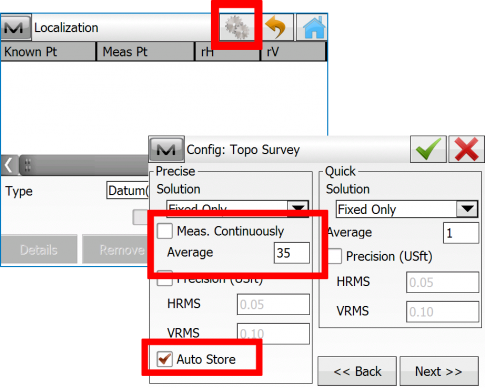Click the Quick HRMS 0.05 field
Viewport: 485px width, 388px height.
pos(442,282)
